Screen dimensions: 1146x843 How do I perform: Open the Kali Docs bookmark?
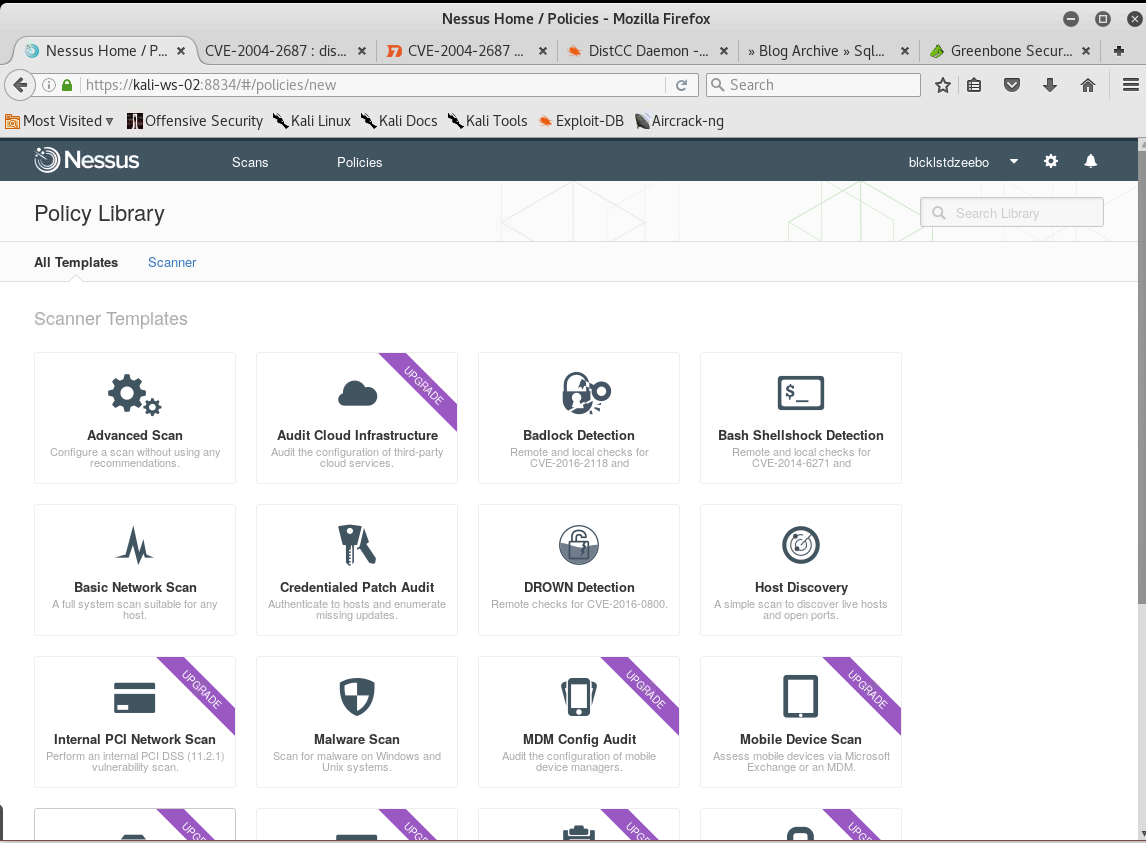tap(399, 121)
